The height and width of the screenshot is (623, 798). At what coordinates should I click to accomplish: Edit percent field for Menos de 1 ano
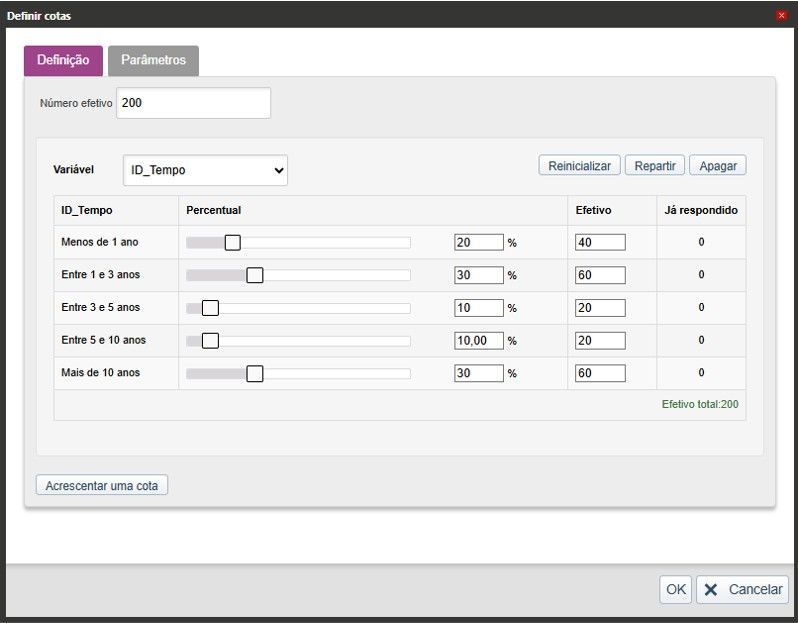479,242
